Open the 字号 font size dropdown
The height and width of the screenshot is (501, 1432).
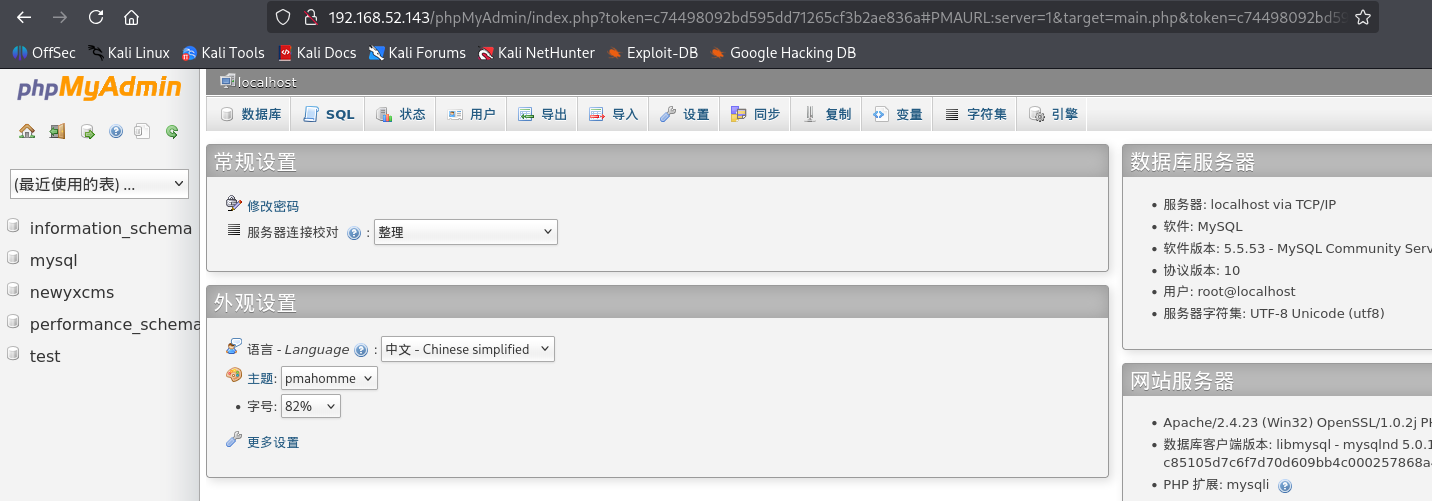[310, 406]
